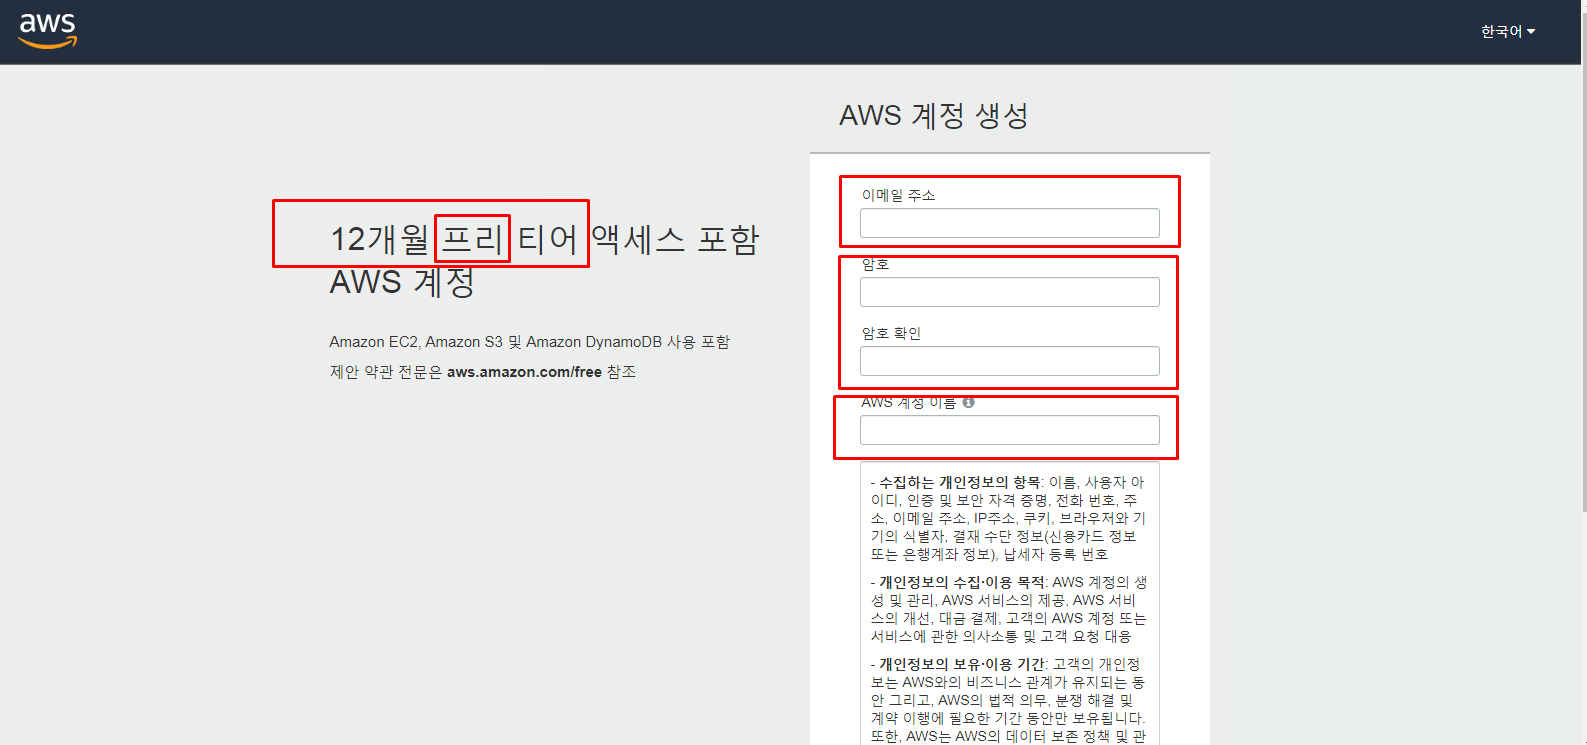Open the 한국어 language dropdown
Viewport: 1587px width, 745px height.
coord(1507,32)
